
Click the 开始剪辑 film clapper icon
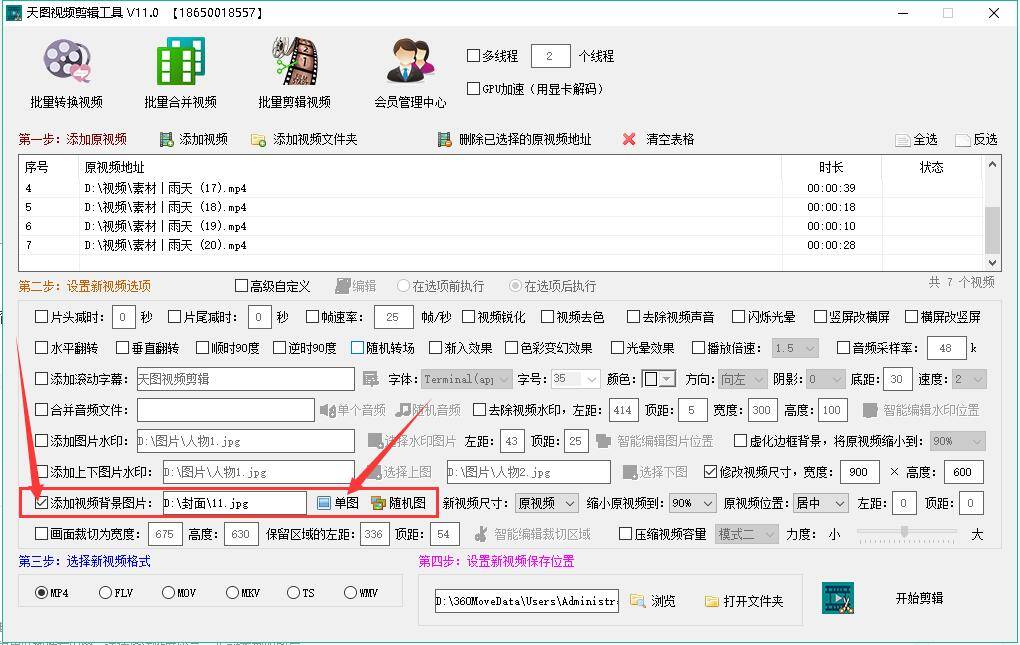(838, 598)
